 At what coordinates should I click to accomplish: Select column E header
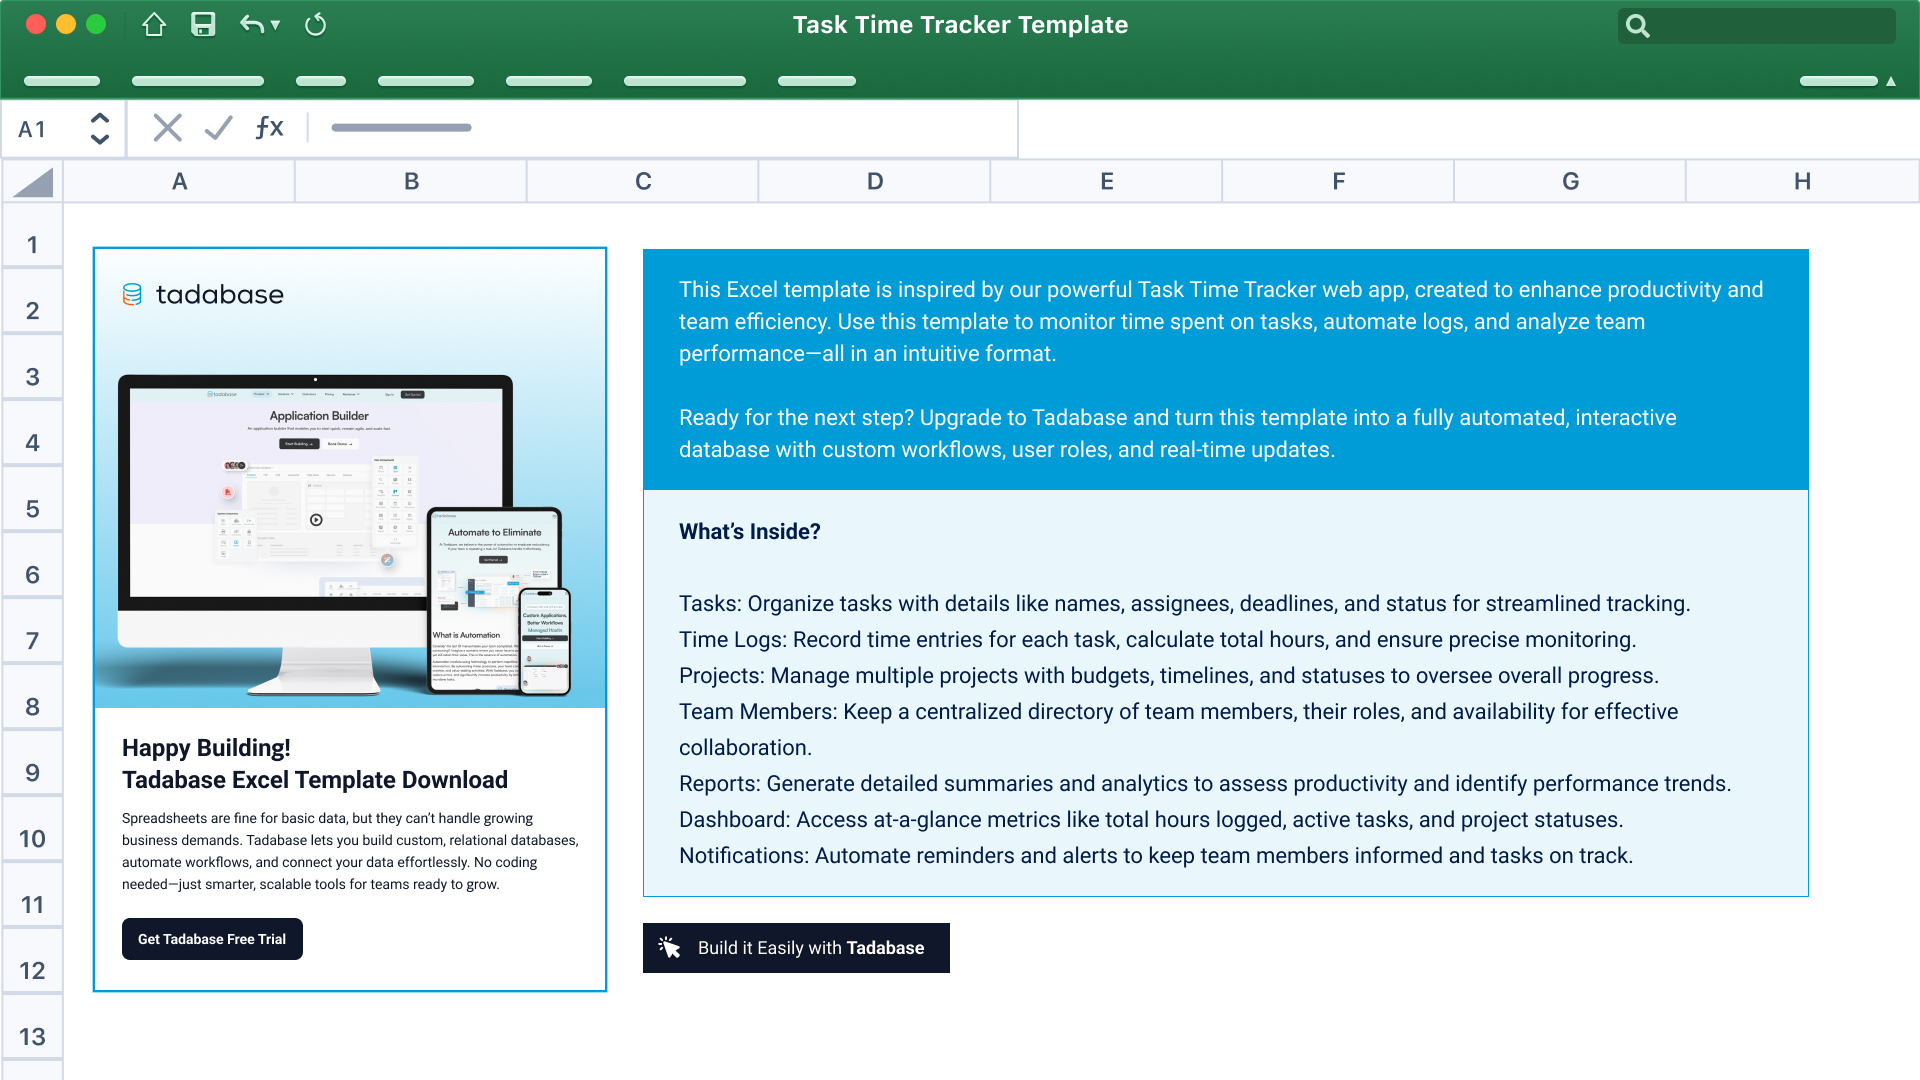click(x=1107, y=182)
